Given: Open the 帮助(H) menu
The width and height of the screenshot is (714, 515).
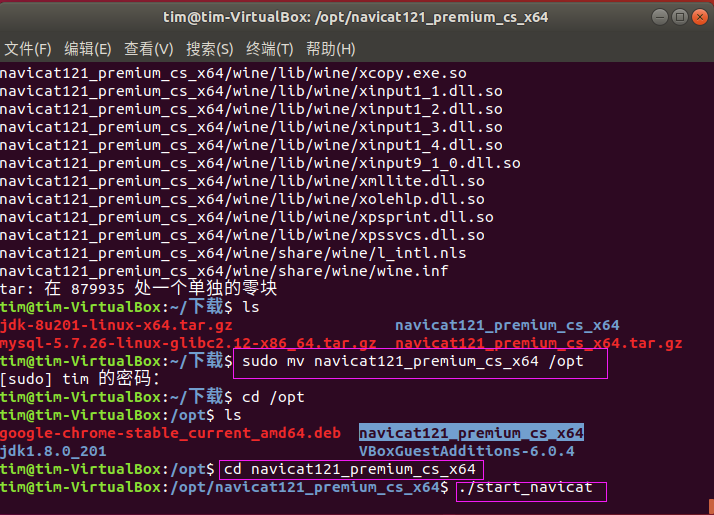Looking at the screenshot, I should 331,49.
